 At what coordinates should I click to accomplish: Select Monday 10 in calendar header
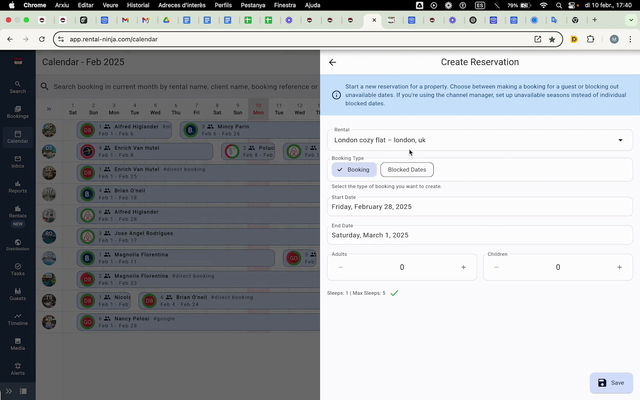click(258, 109)
